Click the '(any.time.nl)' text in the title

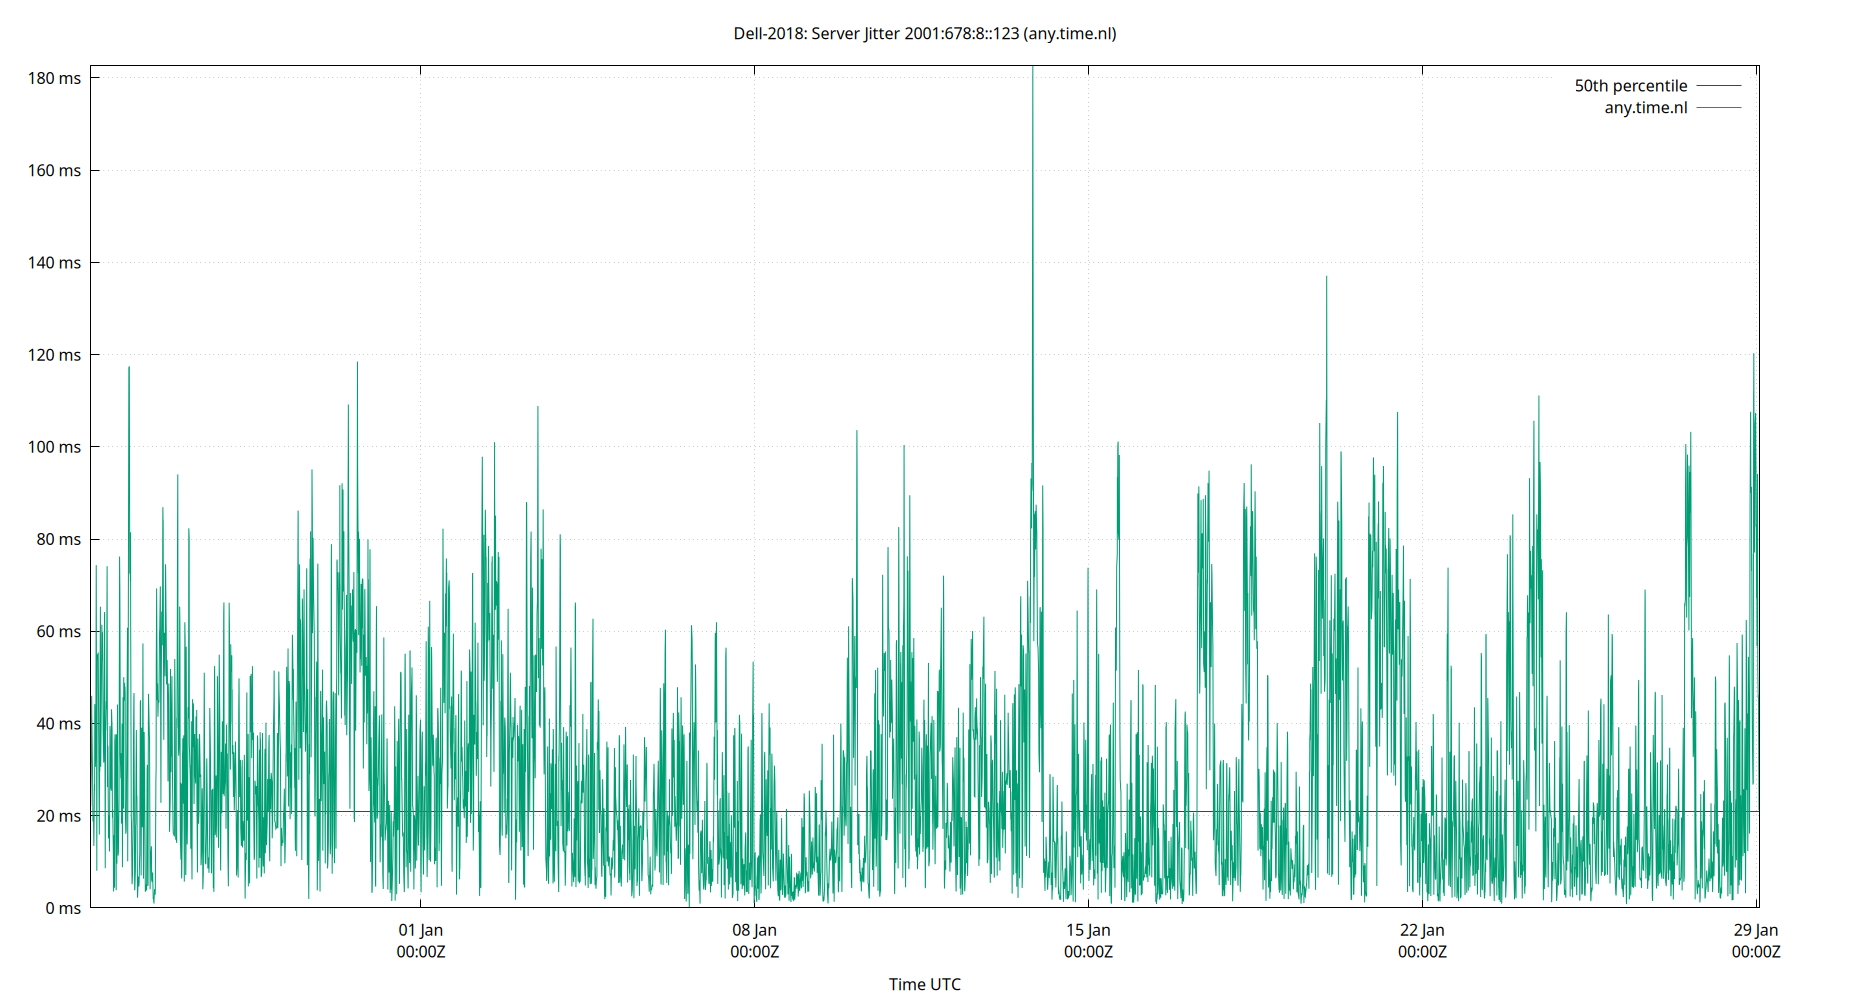[1071, 33]
